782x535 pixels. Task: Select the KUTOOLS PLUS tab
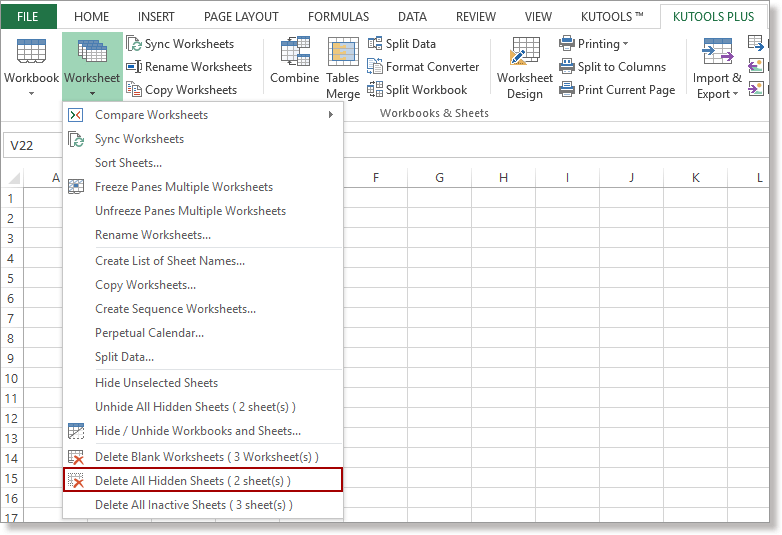click(x=713, y=17)
